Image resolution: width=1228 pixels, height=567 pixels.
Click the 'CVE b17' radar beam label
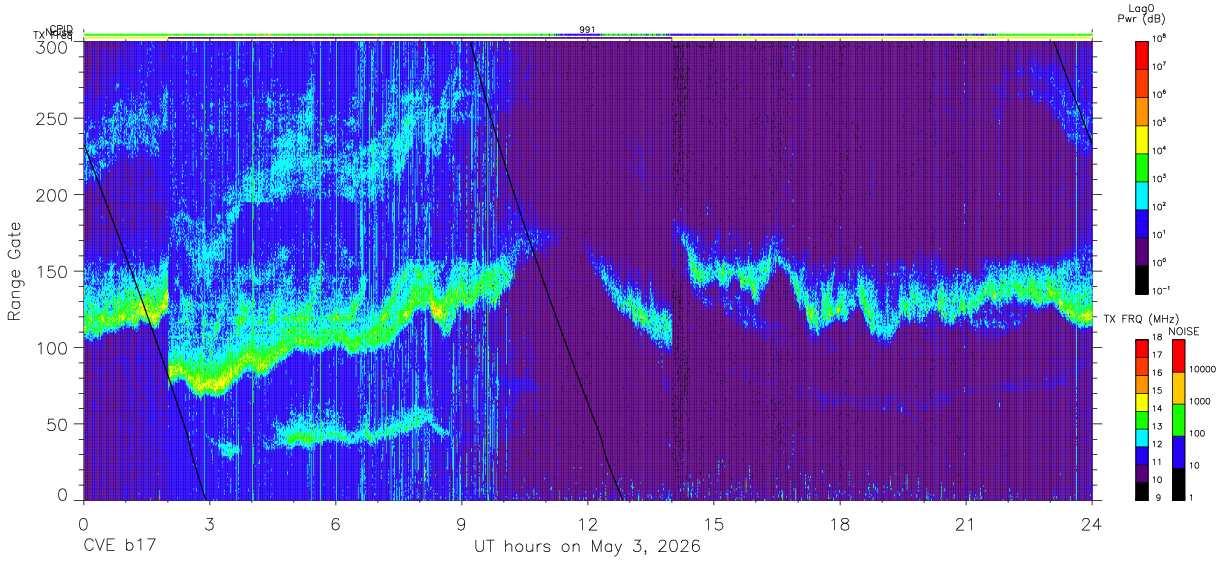tap(119, 547)
